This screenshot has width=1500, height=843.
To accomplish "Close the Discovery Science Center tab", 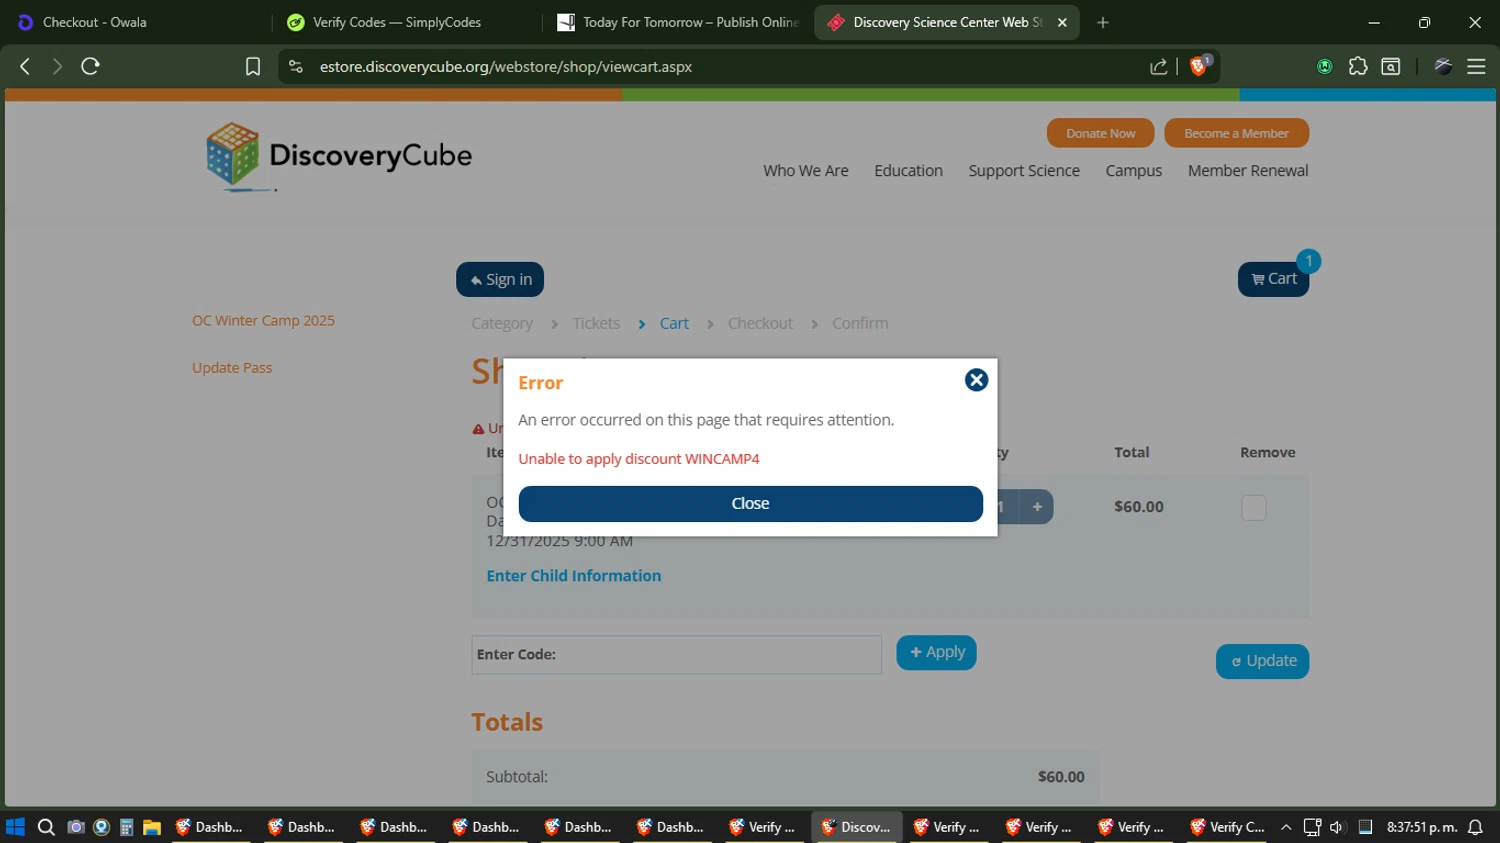I will (x=1062, y=22).
